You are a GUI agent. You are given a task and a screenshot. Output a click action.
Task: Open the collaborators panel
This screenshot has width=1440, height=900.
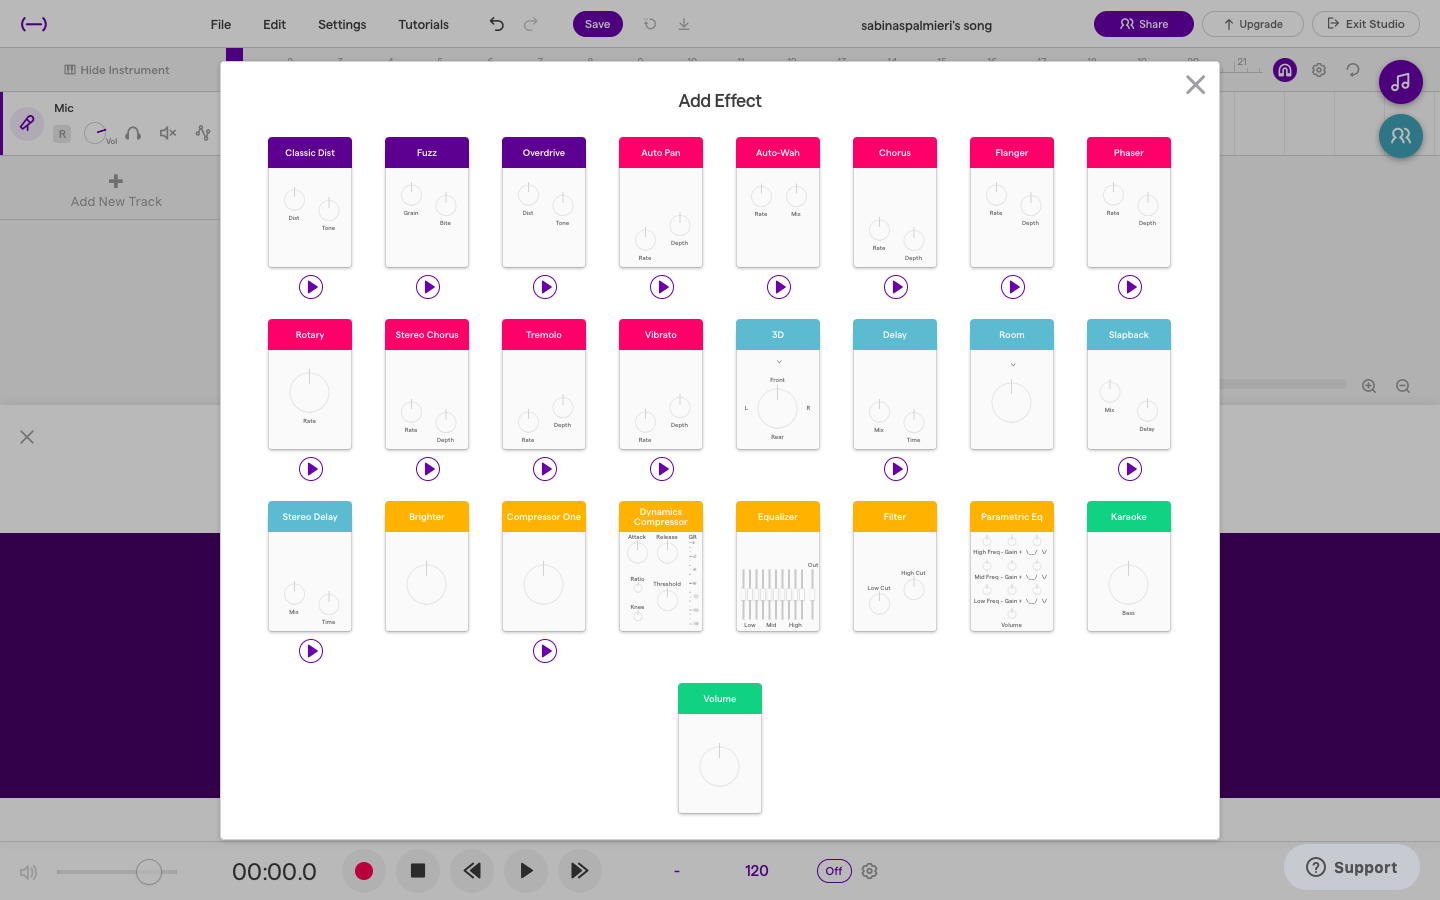[1400, 136]
